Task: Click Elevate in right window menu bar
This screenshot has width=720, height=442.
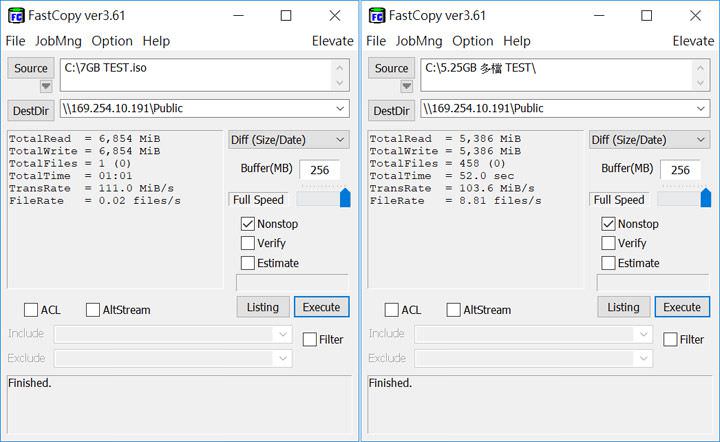Action: [x=693, y=41]
